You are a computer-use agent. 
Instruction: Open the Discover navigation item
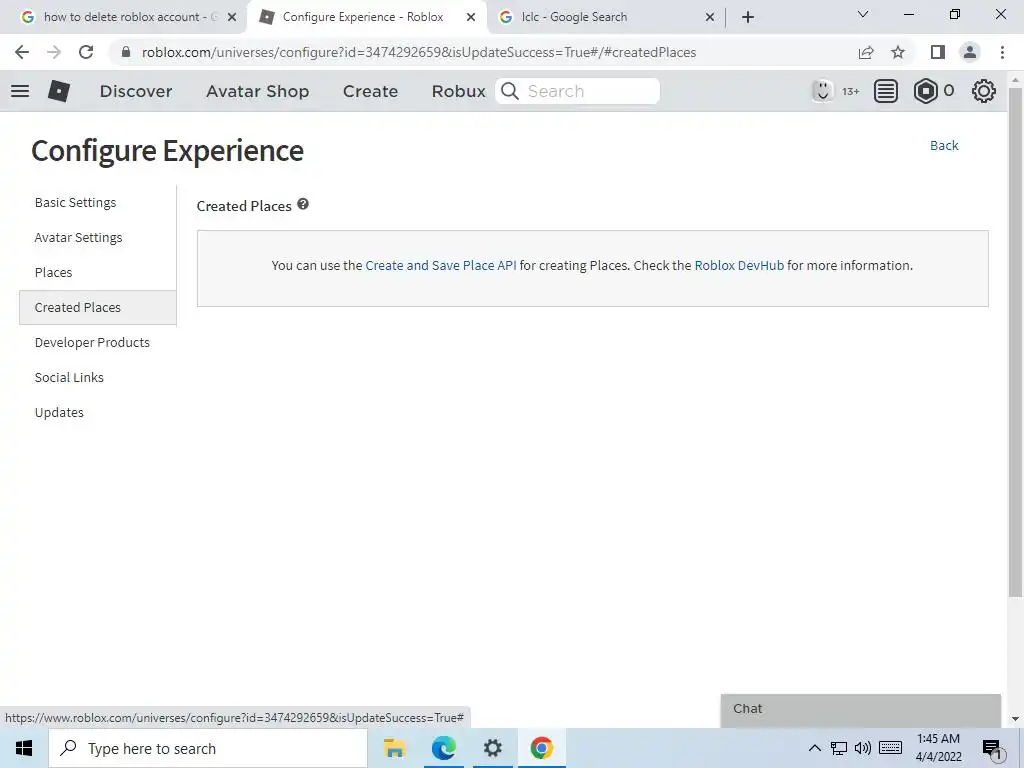136,91
